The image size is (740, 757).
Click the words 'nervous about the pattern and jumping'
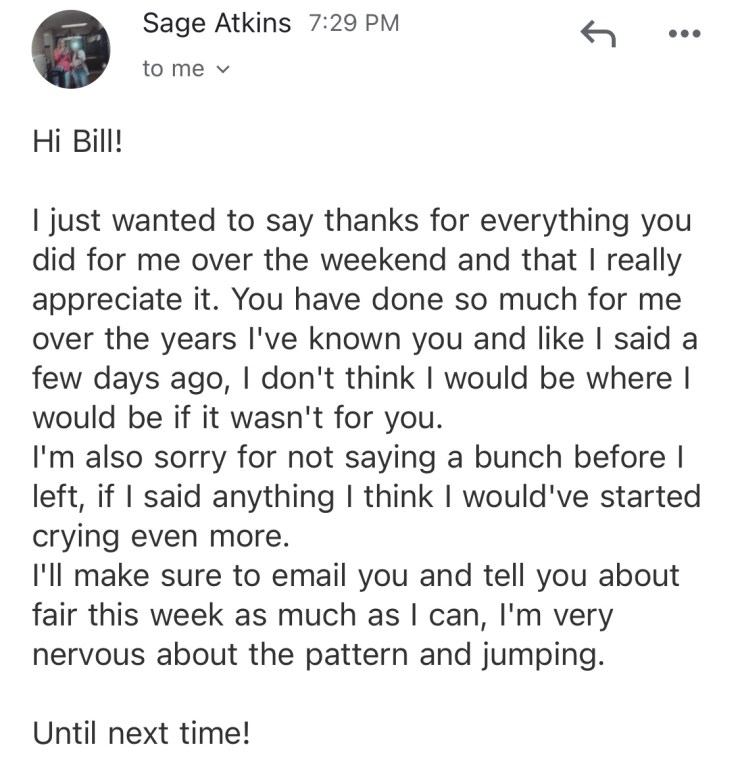pos(318,654)
